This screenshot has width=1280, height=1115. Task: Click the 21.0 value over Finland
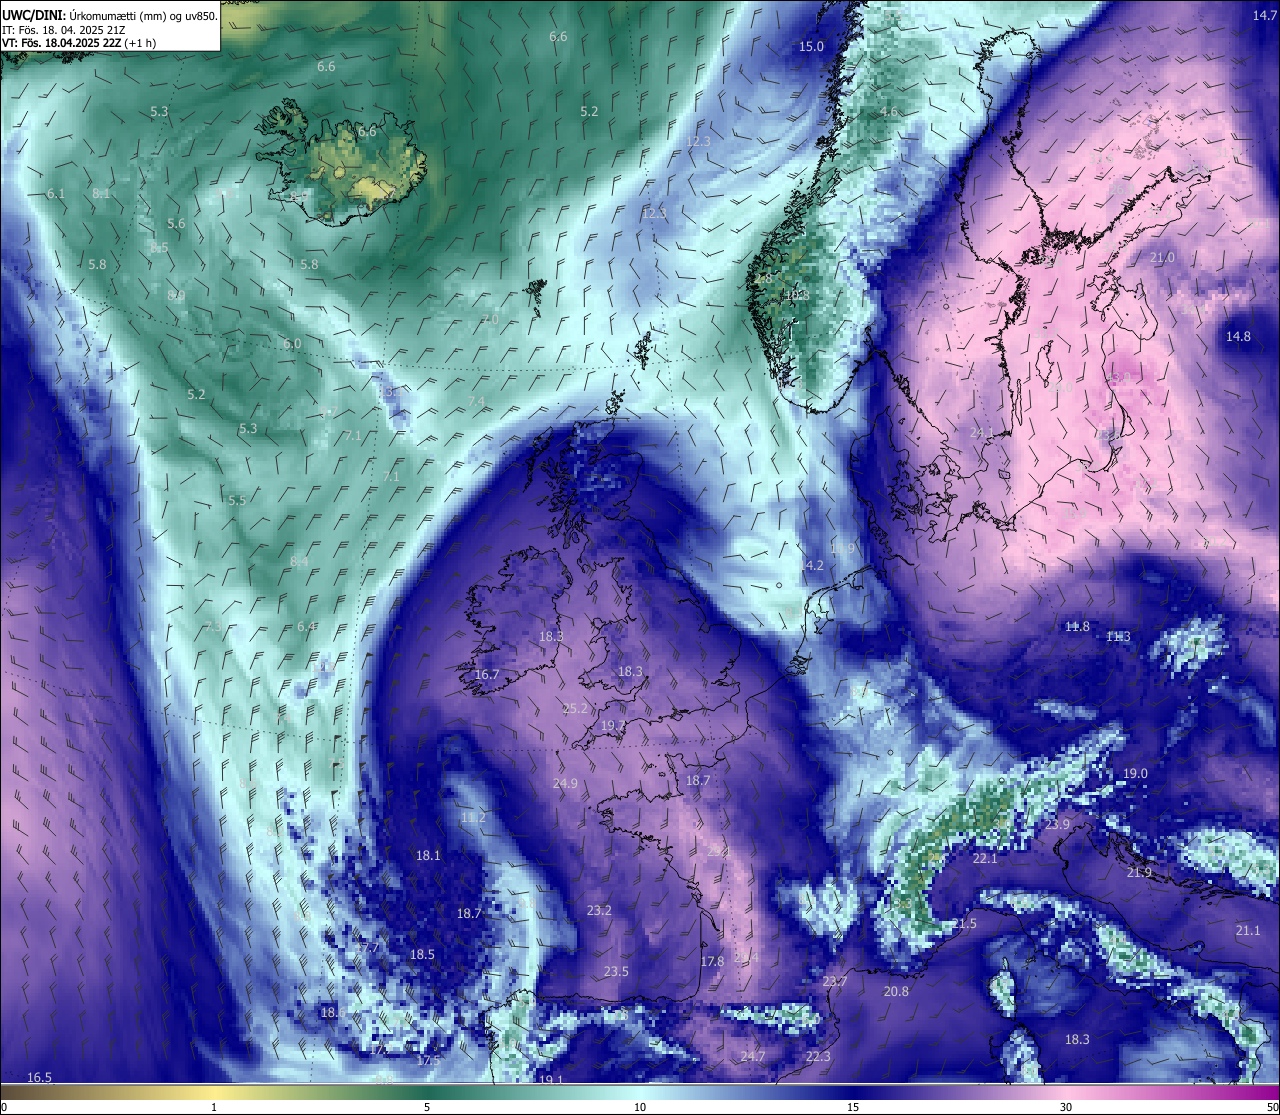tap(1162, 258)
